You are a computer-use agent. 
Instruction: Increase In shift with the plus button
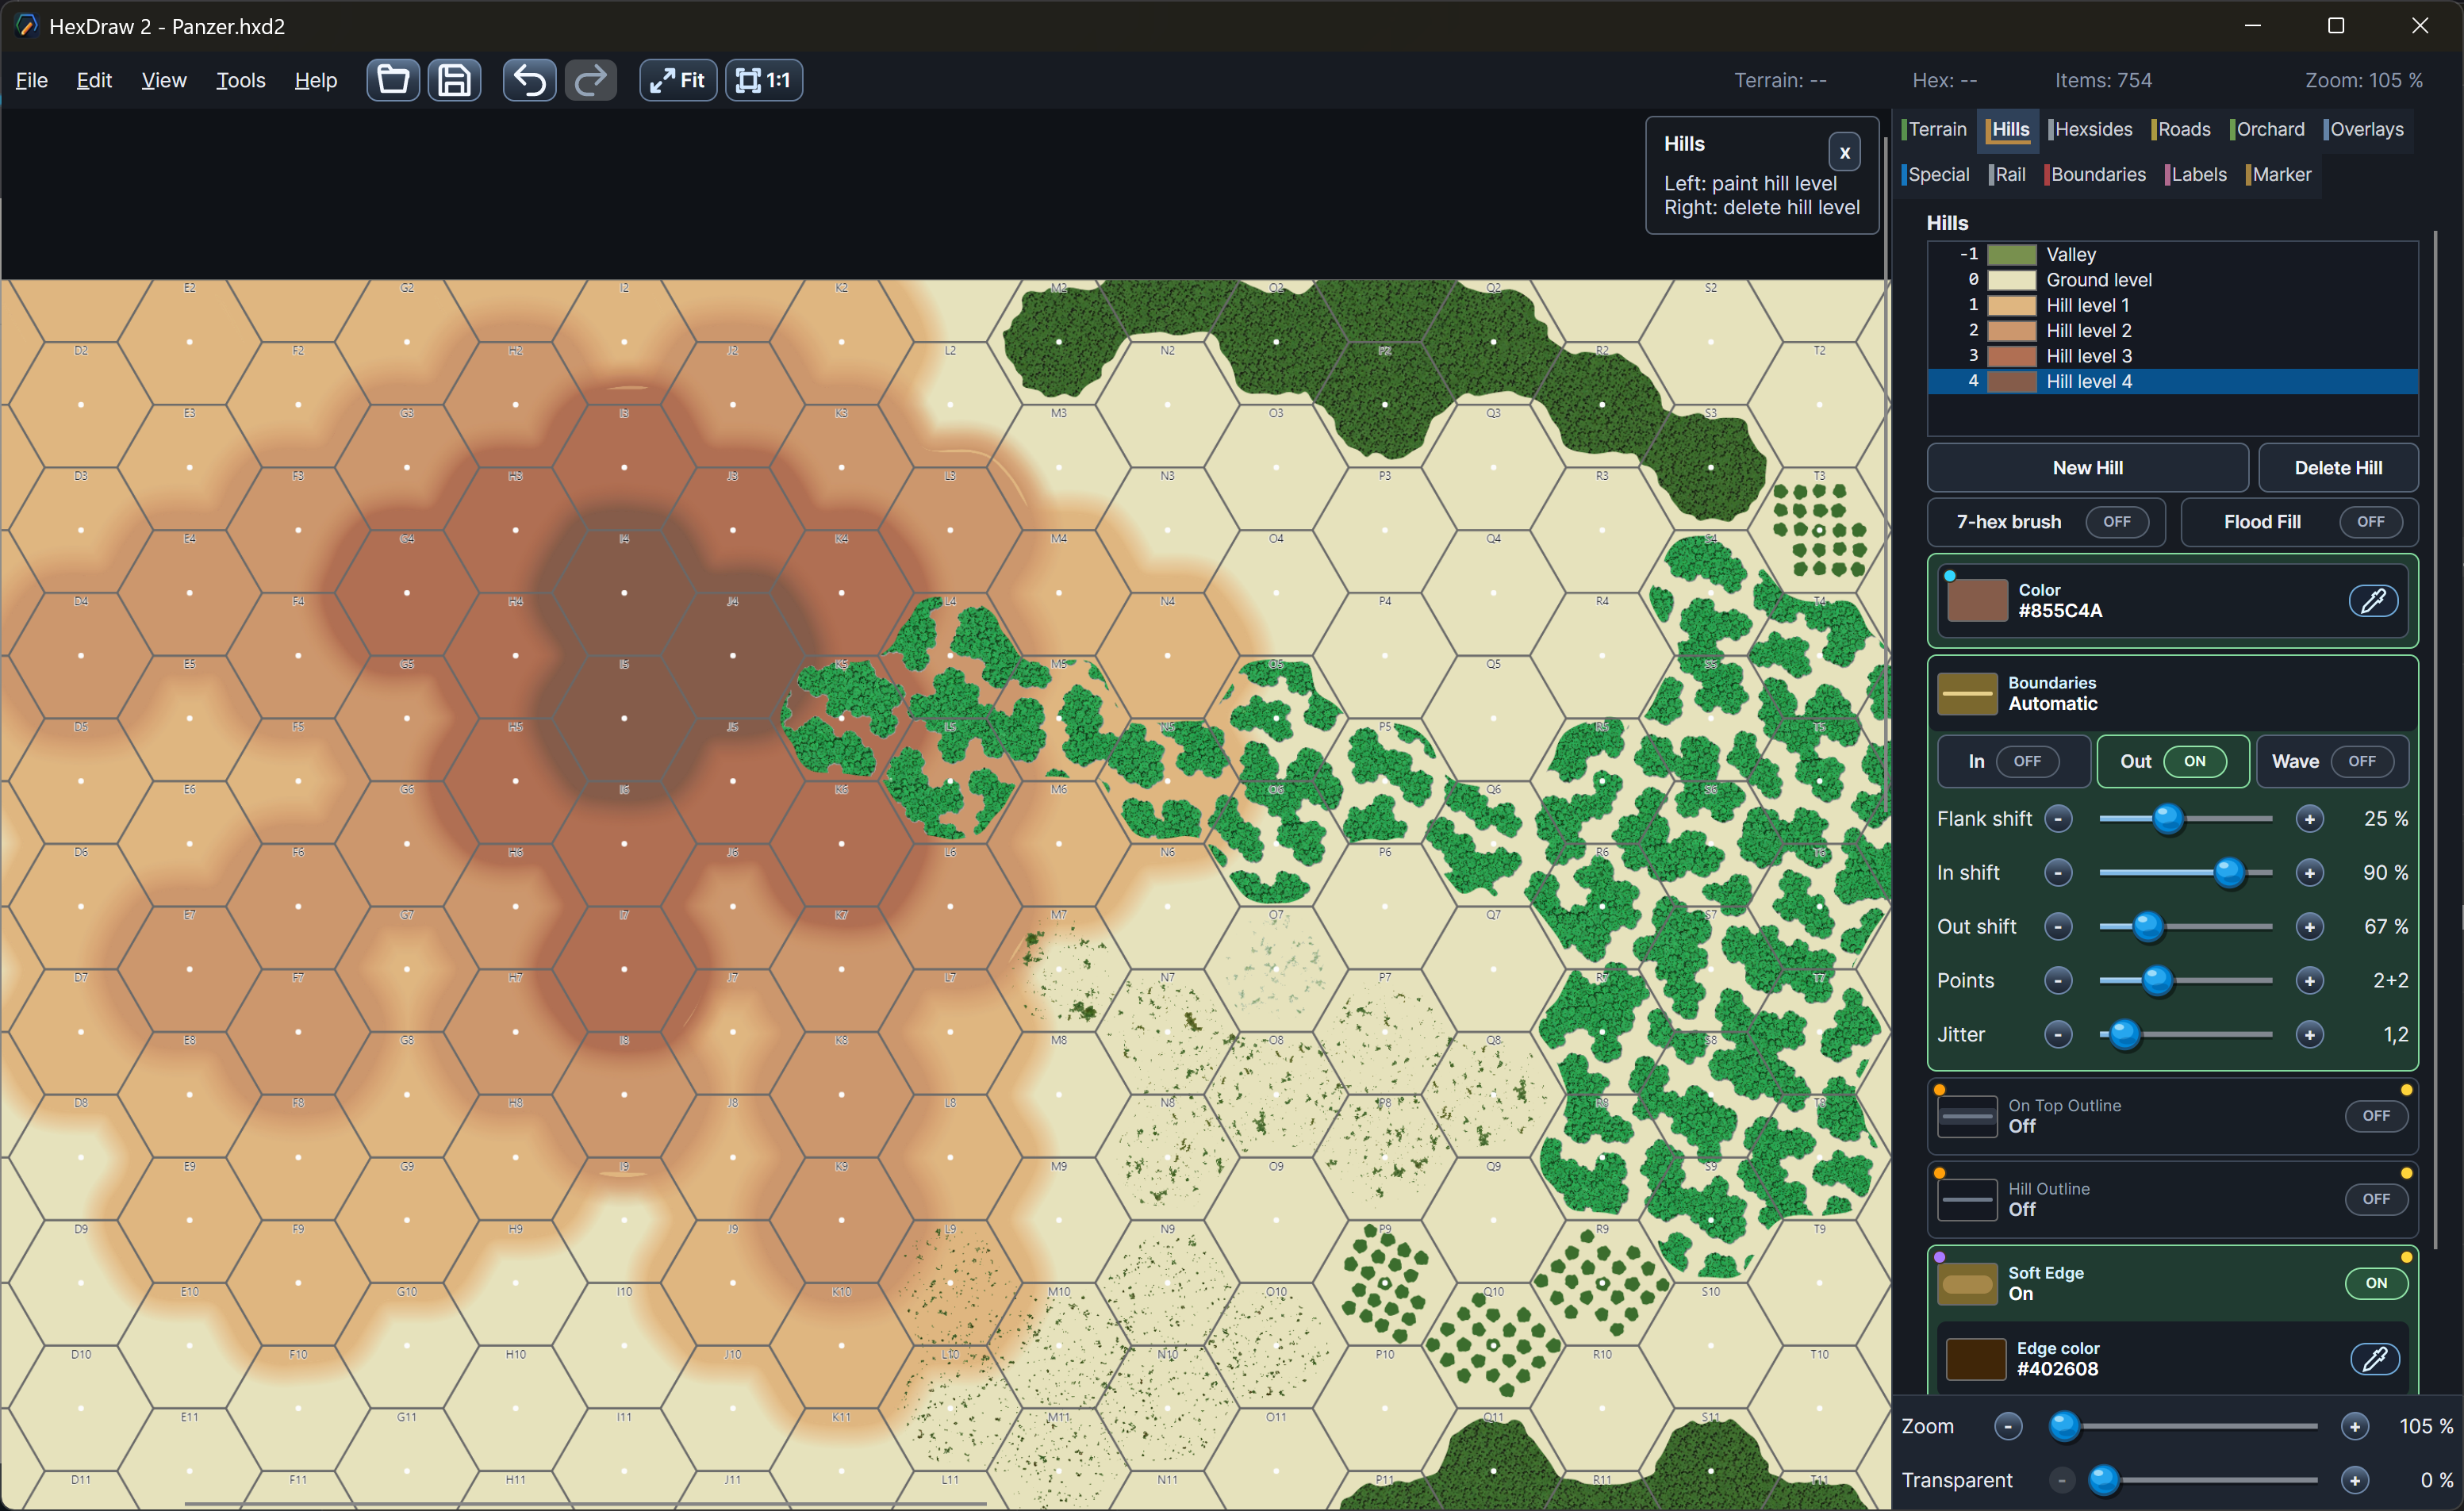tap(2309, 873)
